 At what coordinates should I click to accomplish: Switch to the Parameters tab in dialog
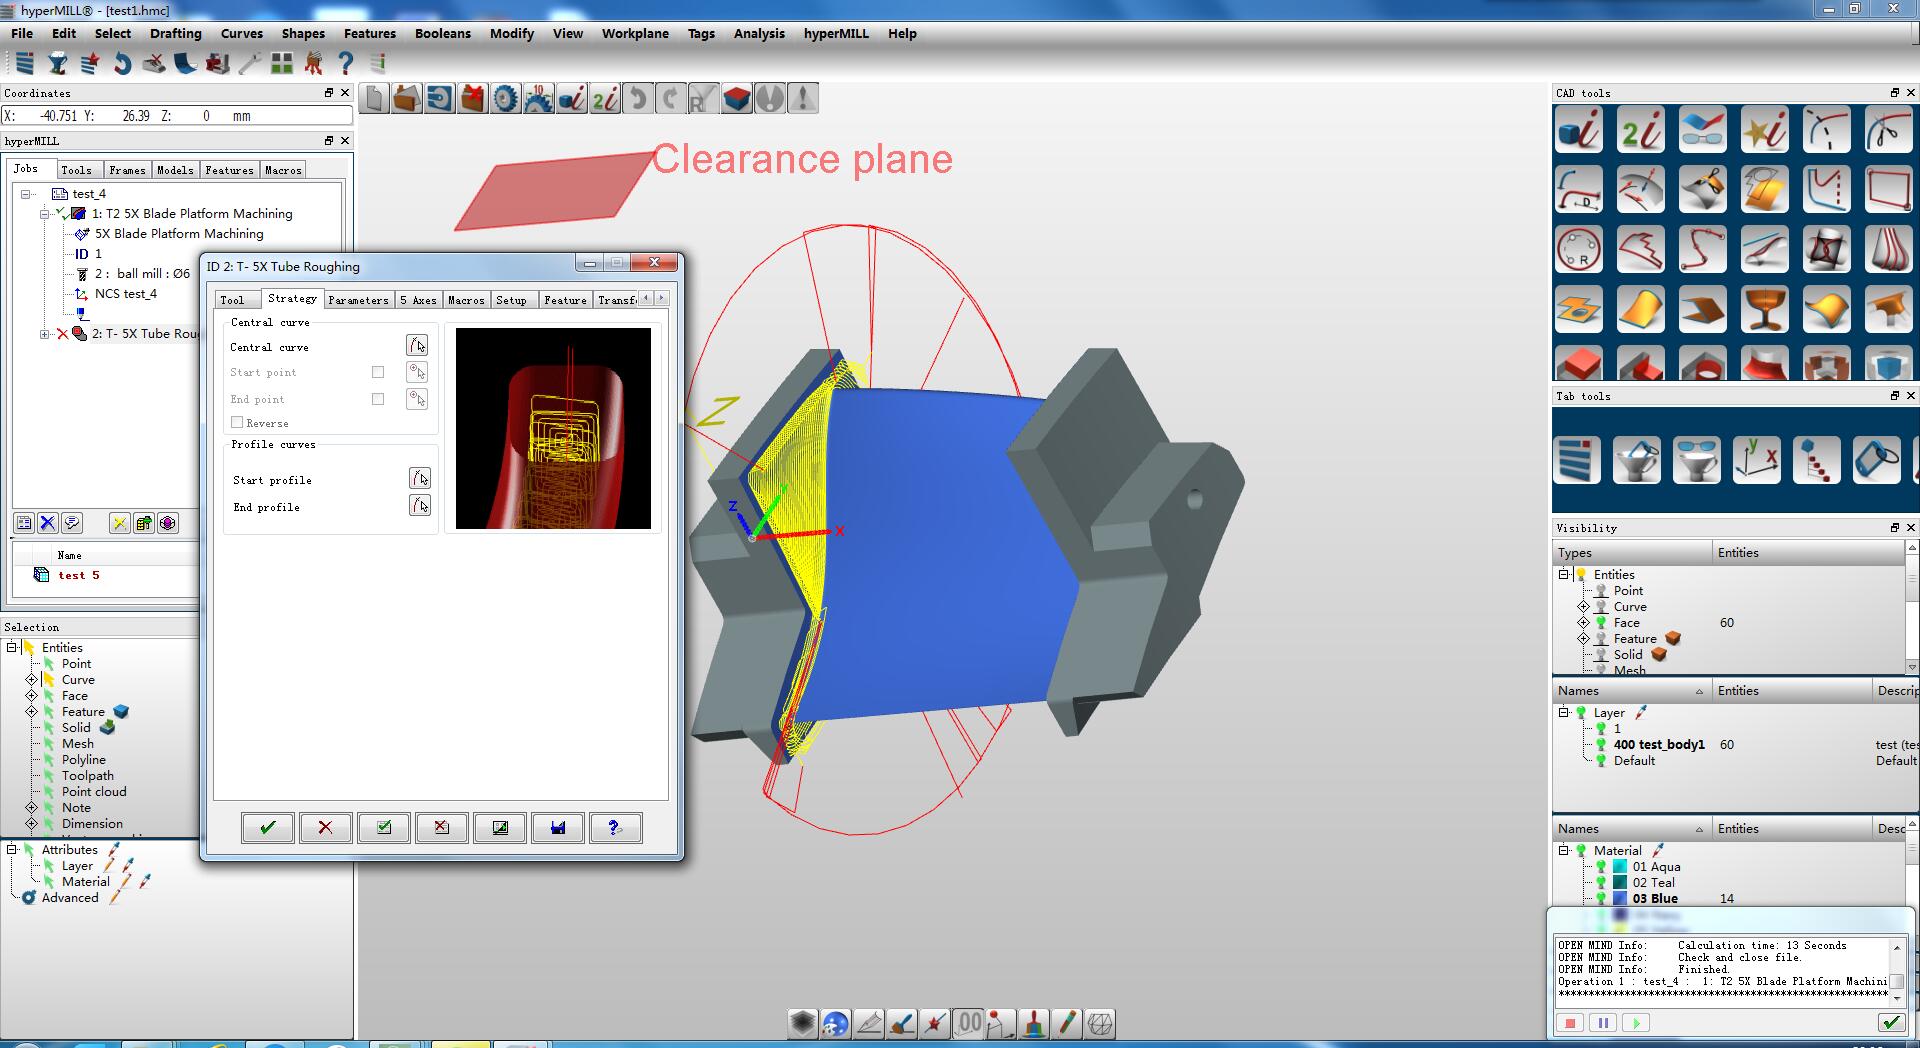coord(358,300)
